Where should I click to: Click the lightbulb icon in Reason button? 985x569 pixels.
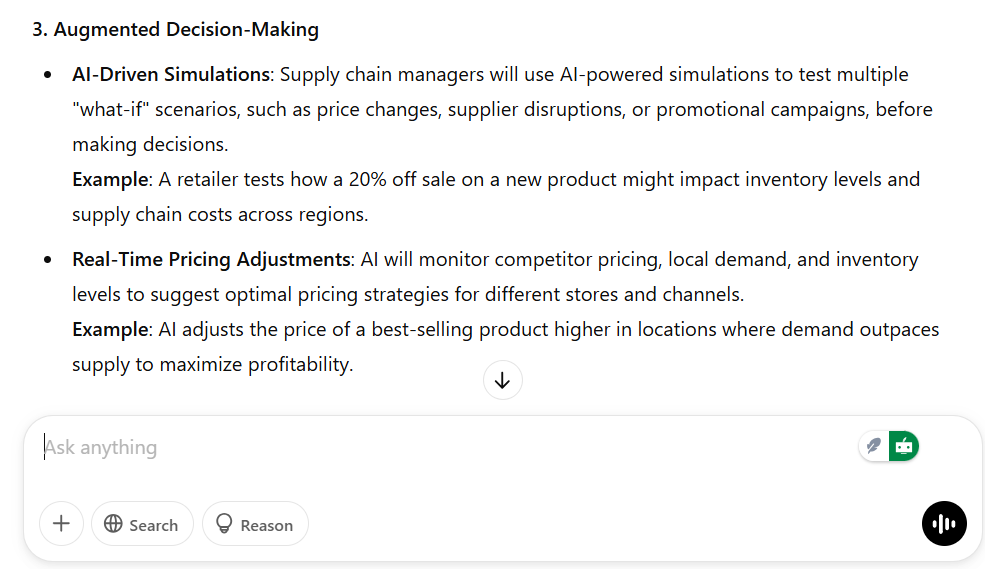pyautogui.click(x=224, y=524)
